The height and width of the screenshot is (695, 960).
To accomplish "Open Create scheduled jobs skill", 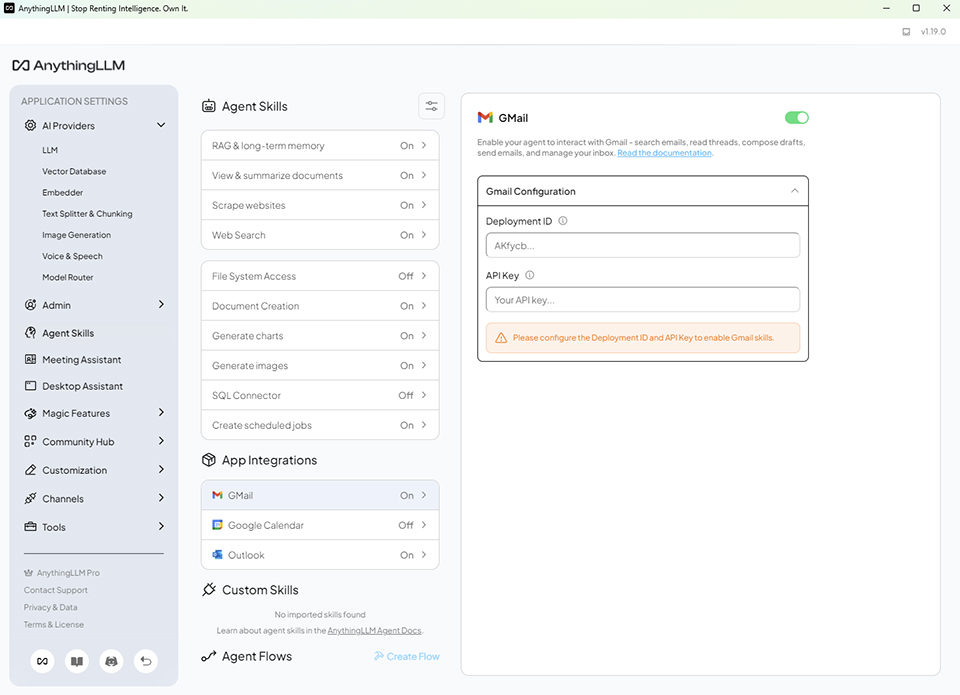I will point(320,425).
